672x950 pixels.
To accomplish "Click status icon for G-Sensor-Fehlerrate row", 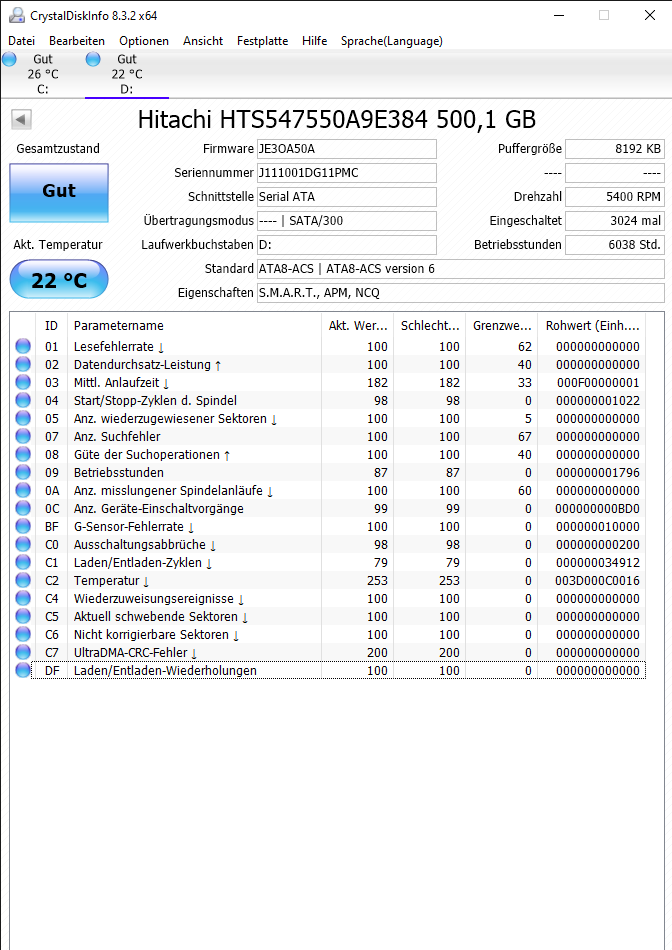I will [23, 526].
